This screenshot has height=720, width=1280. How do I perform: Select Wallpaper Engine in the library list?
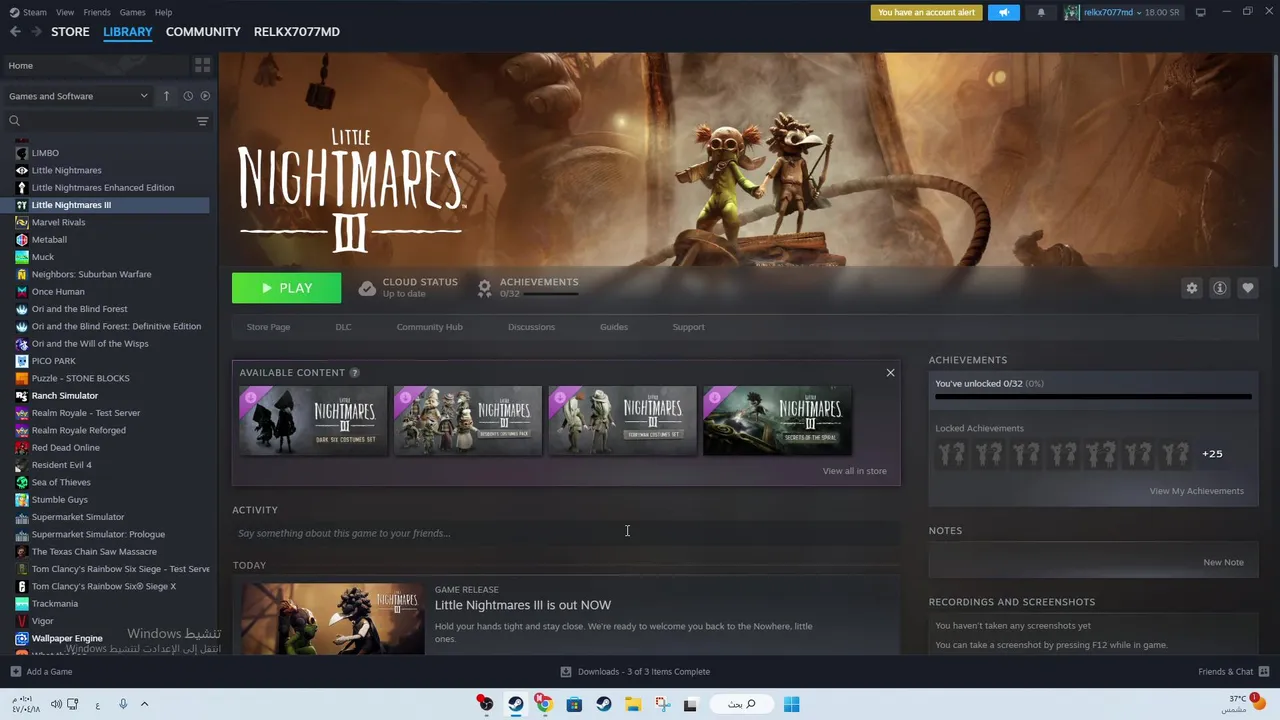(67, 638)
